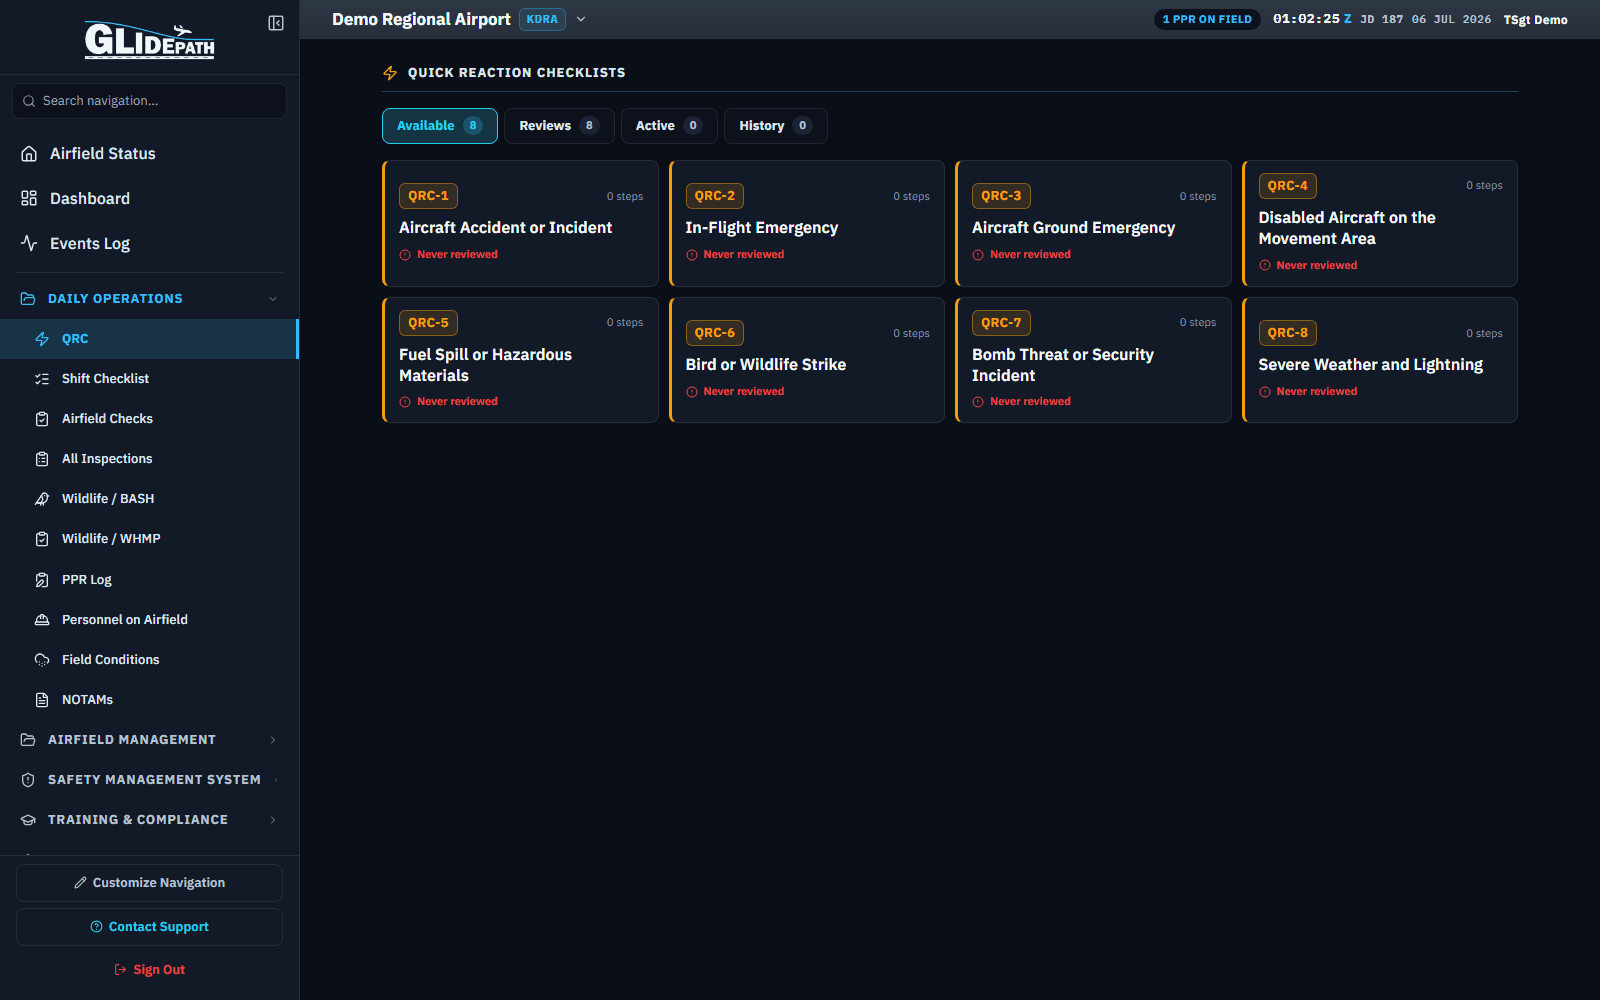Image resolution: width=1600 pixels, height=1000 pixels.
Task: Click the All Inspections clipboard icon
Action: (x=42, y=459)
